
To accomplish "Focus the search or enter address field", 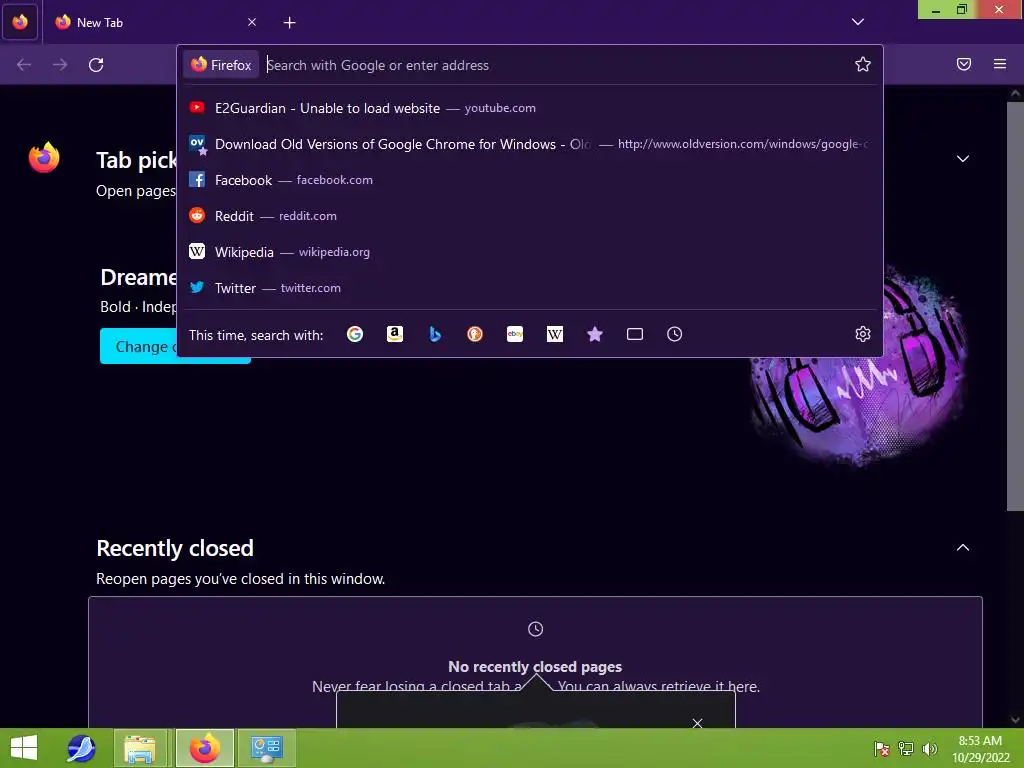I will click(x=555, y=65).
